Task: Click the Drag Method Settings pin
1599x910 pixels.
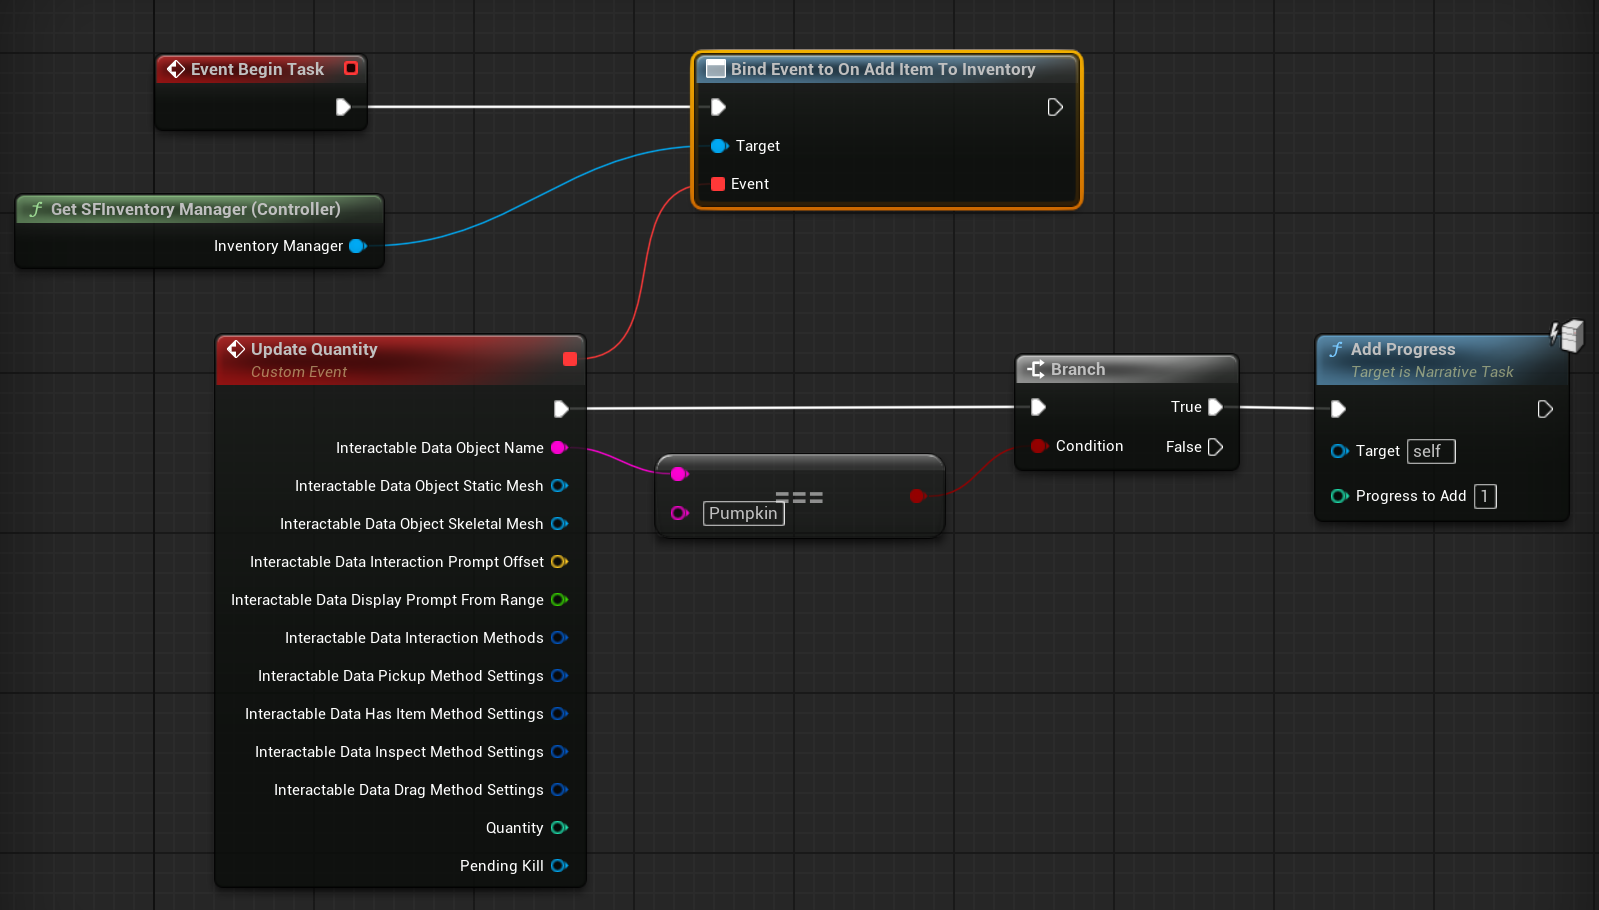Action: tap(560, 790)
